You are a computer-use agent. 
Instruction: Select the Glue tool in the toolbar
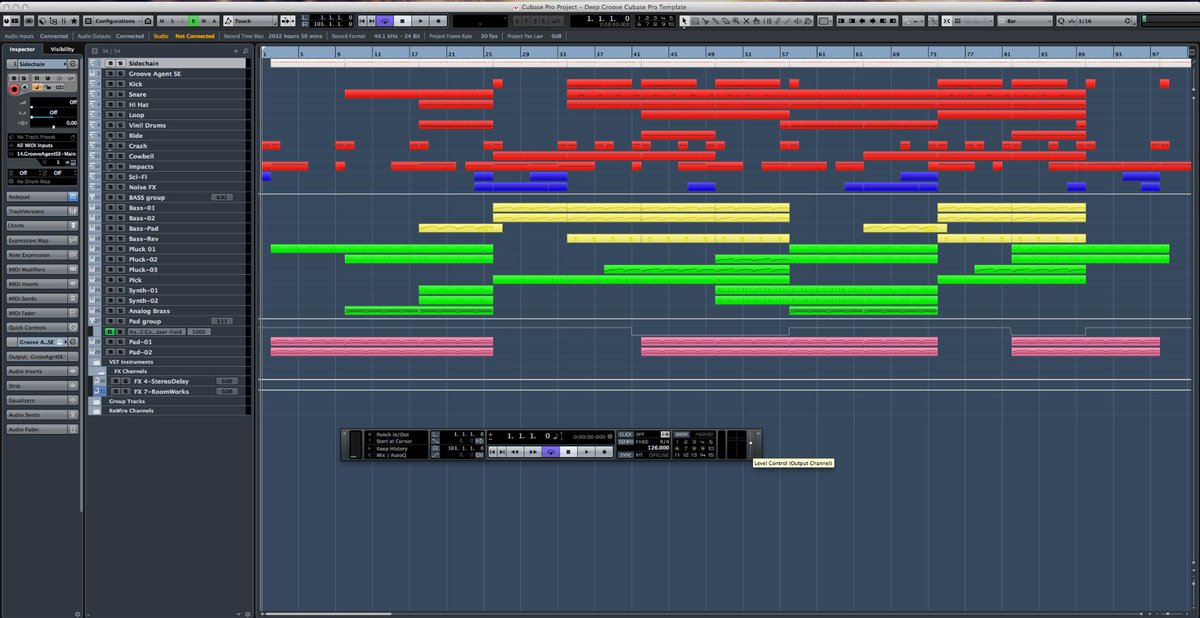(x=716, y=20)
